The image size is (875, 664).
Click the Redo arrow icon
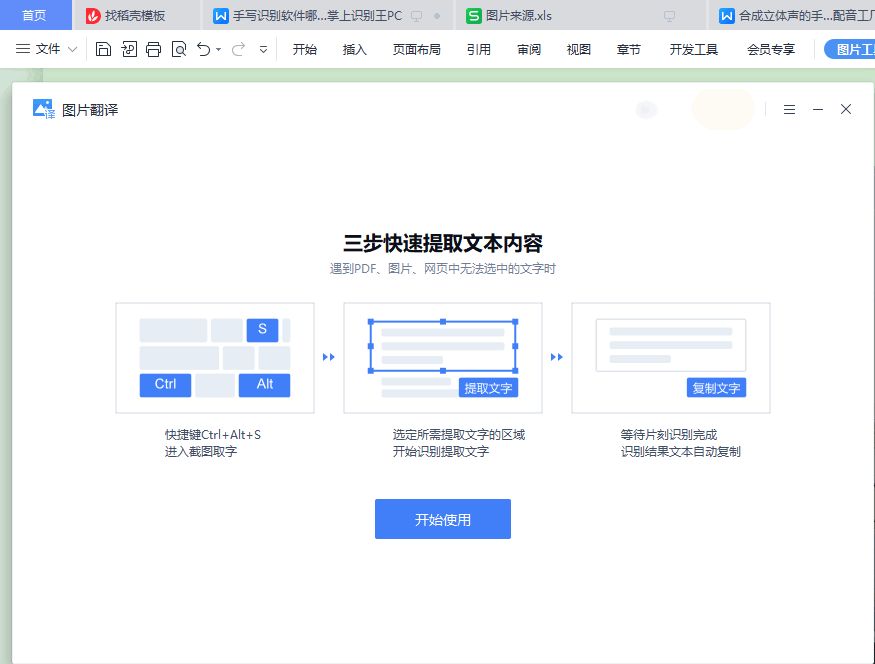(x=238, y=49)
